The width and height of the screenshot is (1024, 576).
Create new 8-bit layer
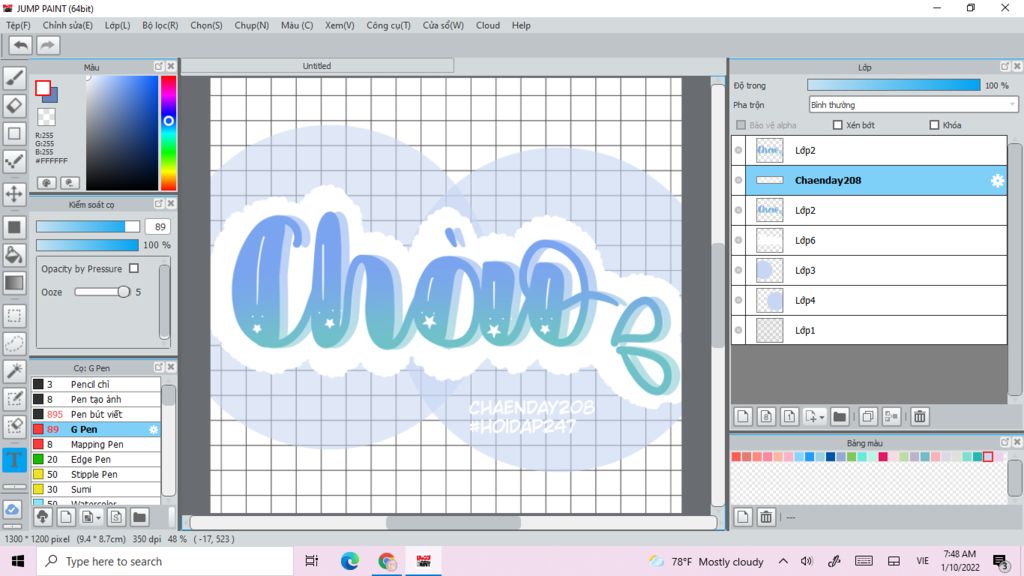tap(766, 417)
